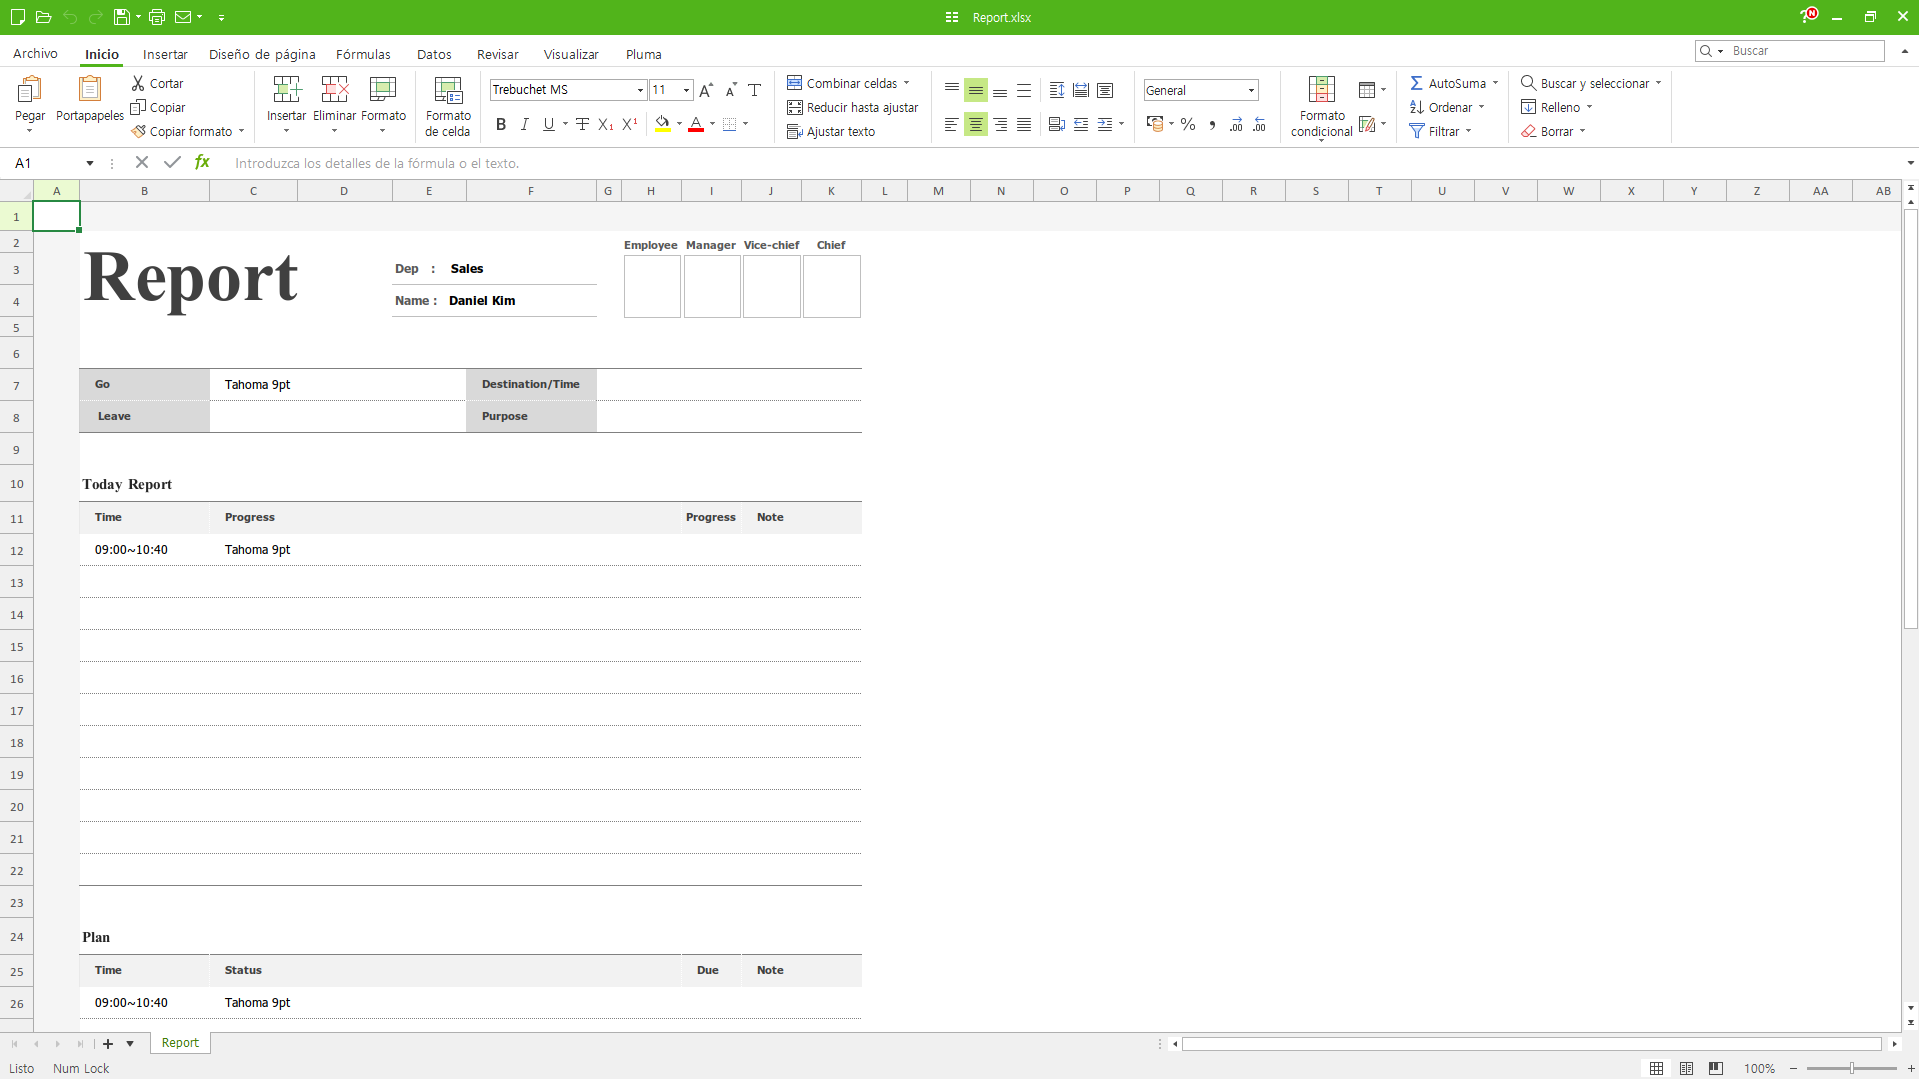
Task: Expand the General number format dropdown
Action: 1251,90
